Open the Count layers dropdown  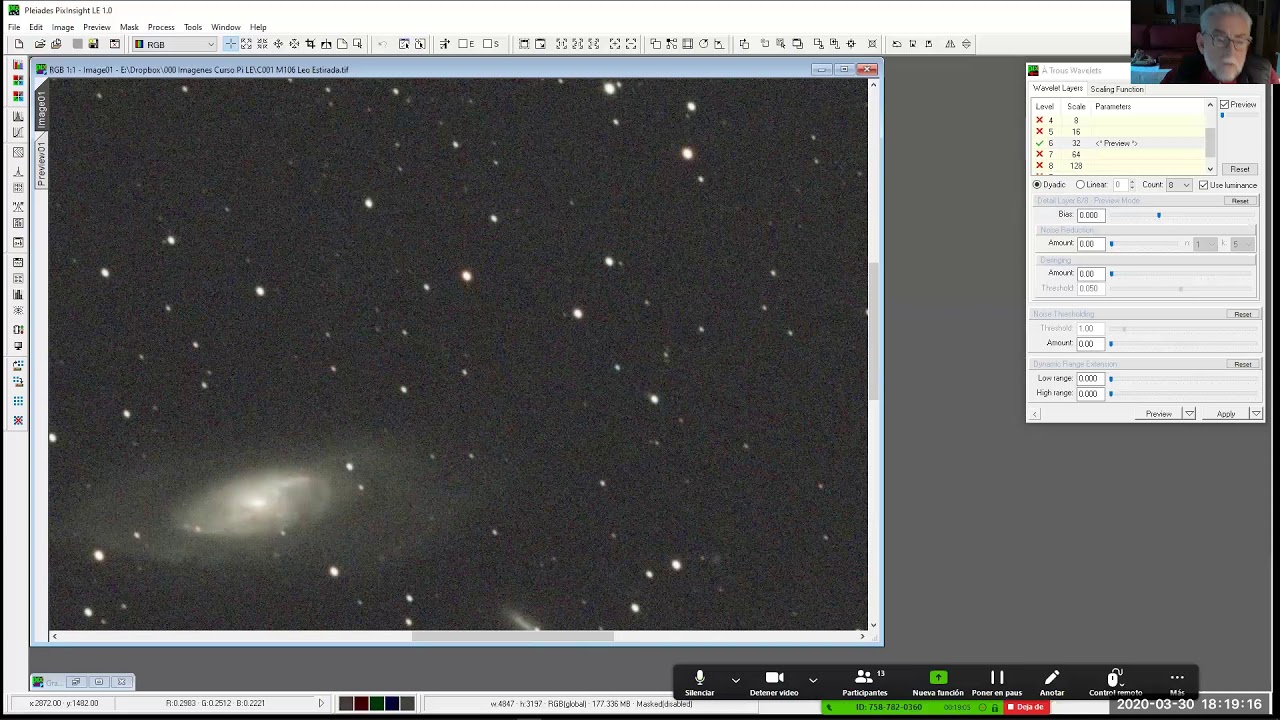1179,185
